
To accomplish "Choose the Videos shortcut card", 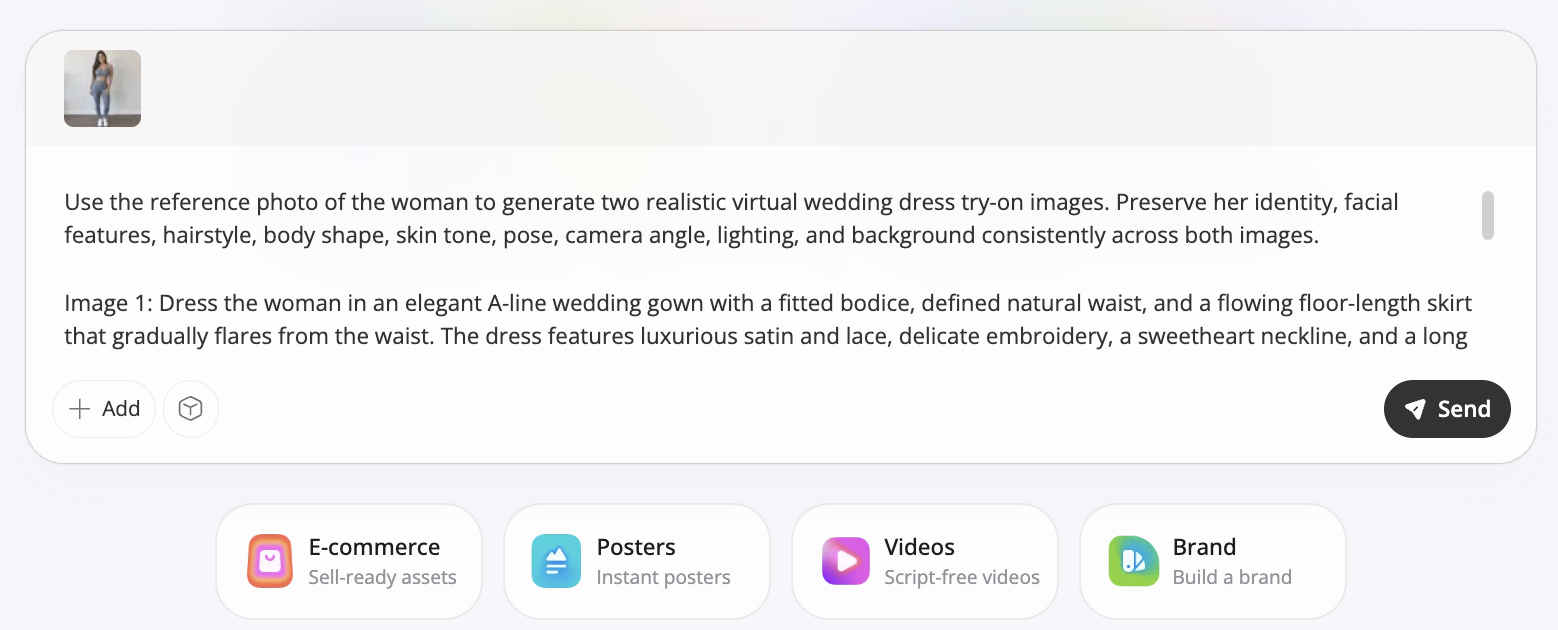I will coord(925,561).
